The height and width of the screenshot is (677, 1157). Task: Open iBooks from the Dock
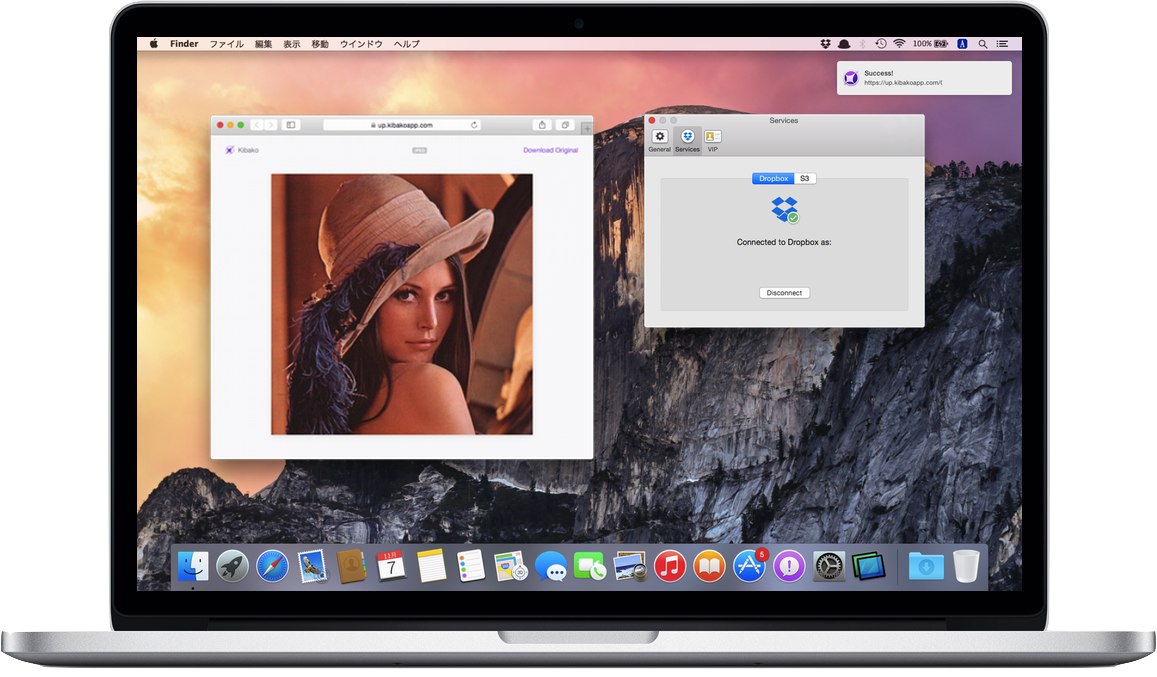click(x=709, y=567)
